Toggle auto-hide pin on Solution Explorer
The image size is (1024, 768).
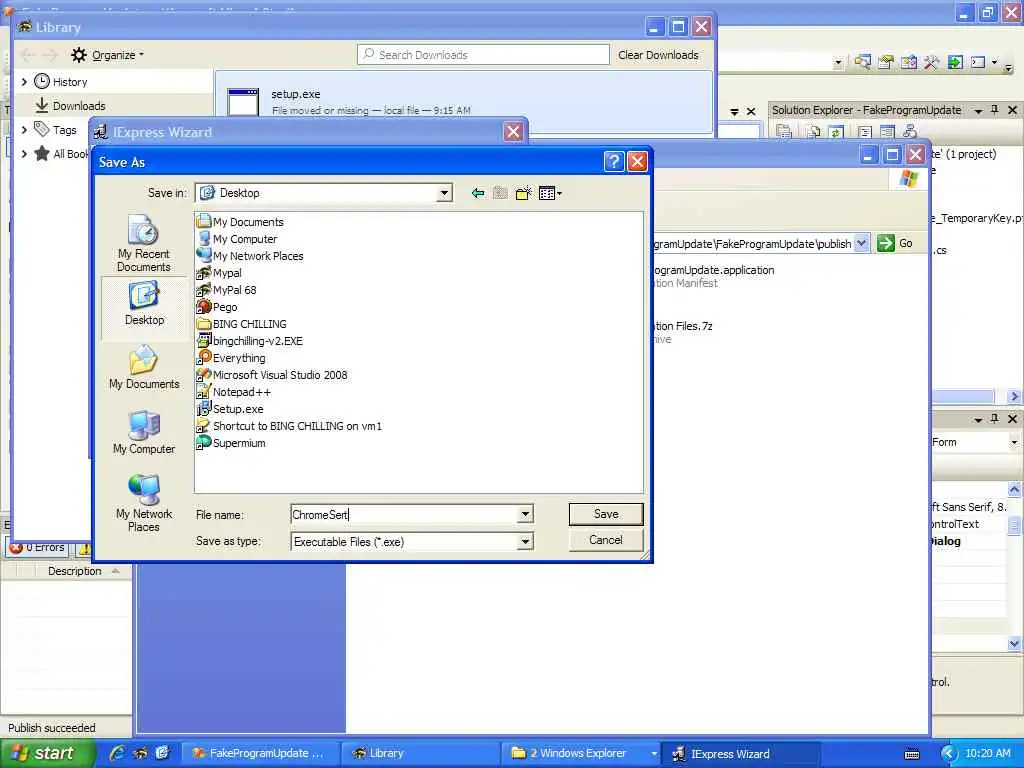[995, 110]
